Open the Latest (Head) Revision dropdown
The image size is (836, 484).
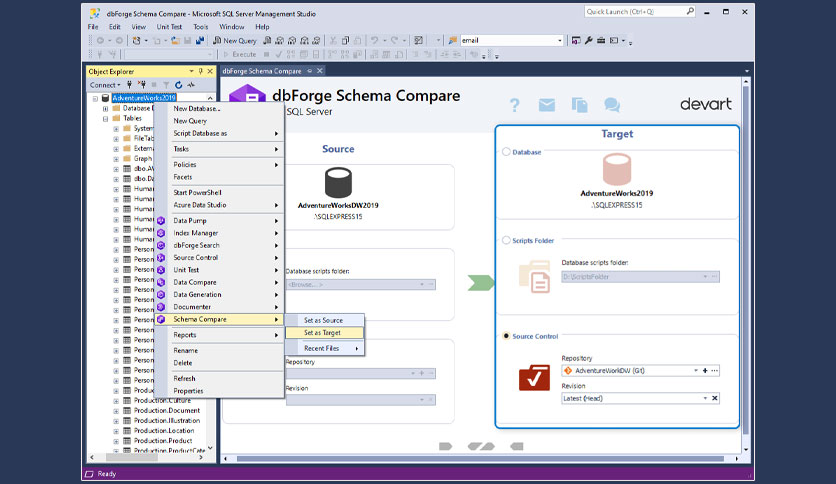705,398
